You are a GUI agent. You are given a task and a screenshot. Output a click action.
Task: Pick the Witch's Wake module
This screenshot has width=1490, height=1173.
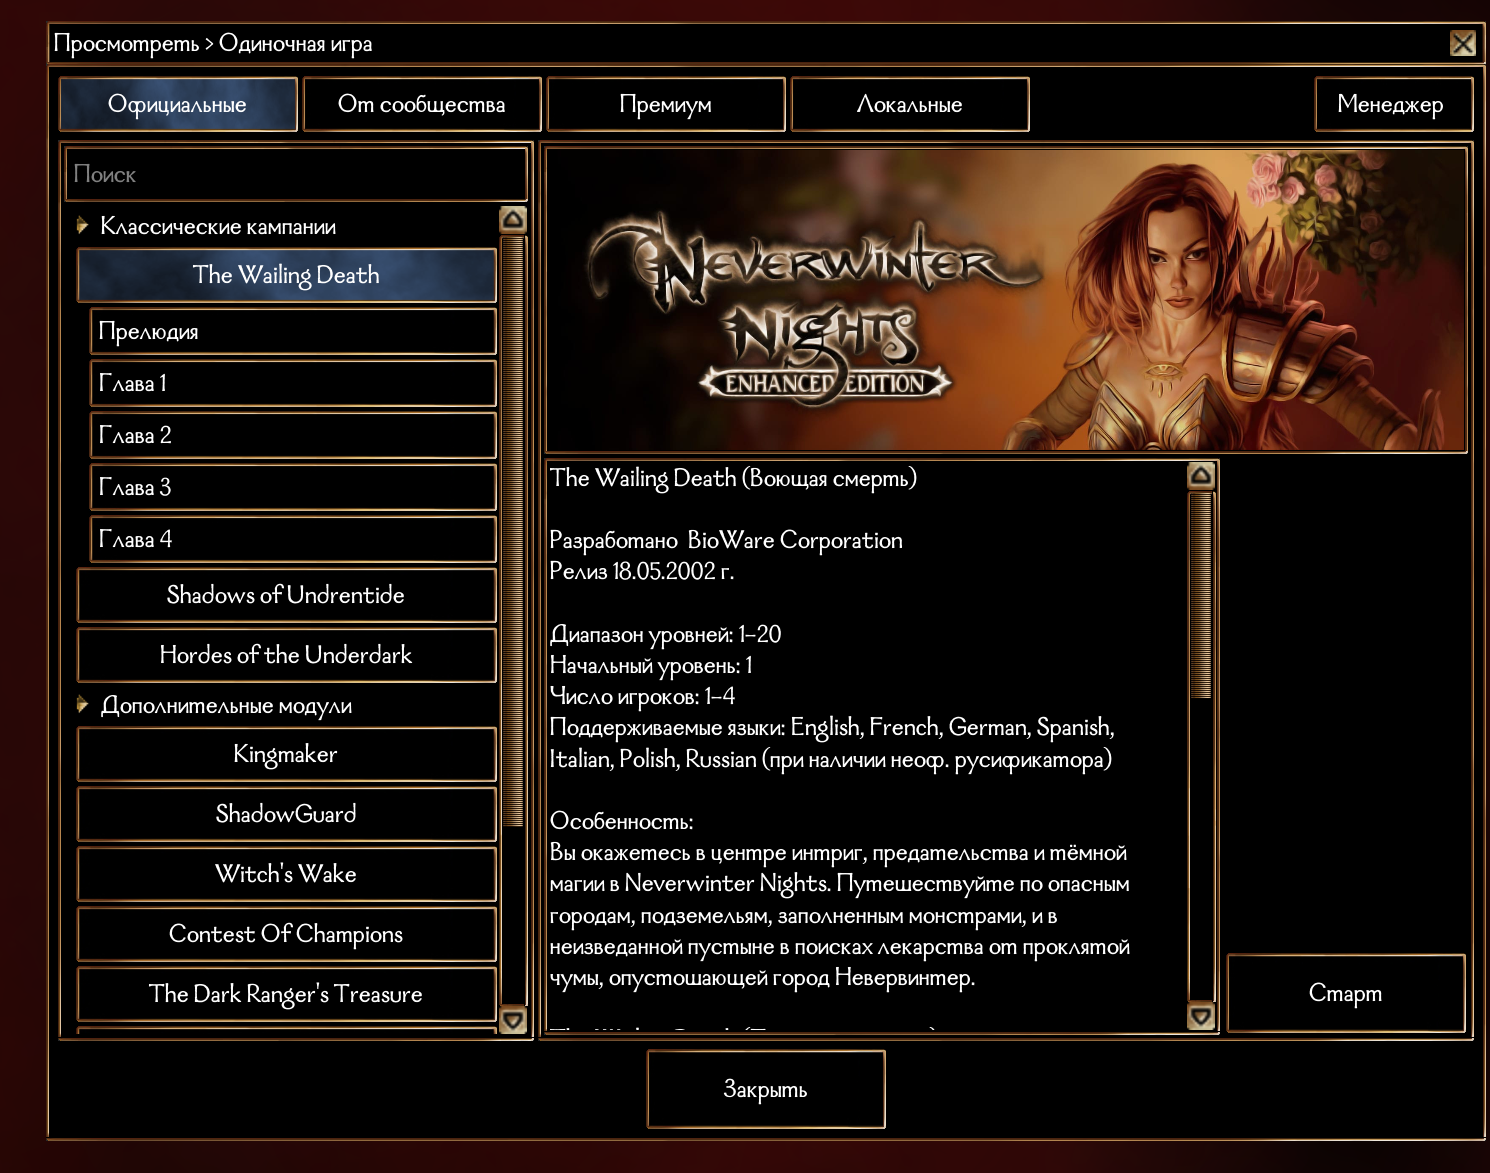pos(287,874)
